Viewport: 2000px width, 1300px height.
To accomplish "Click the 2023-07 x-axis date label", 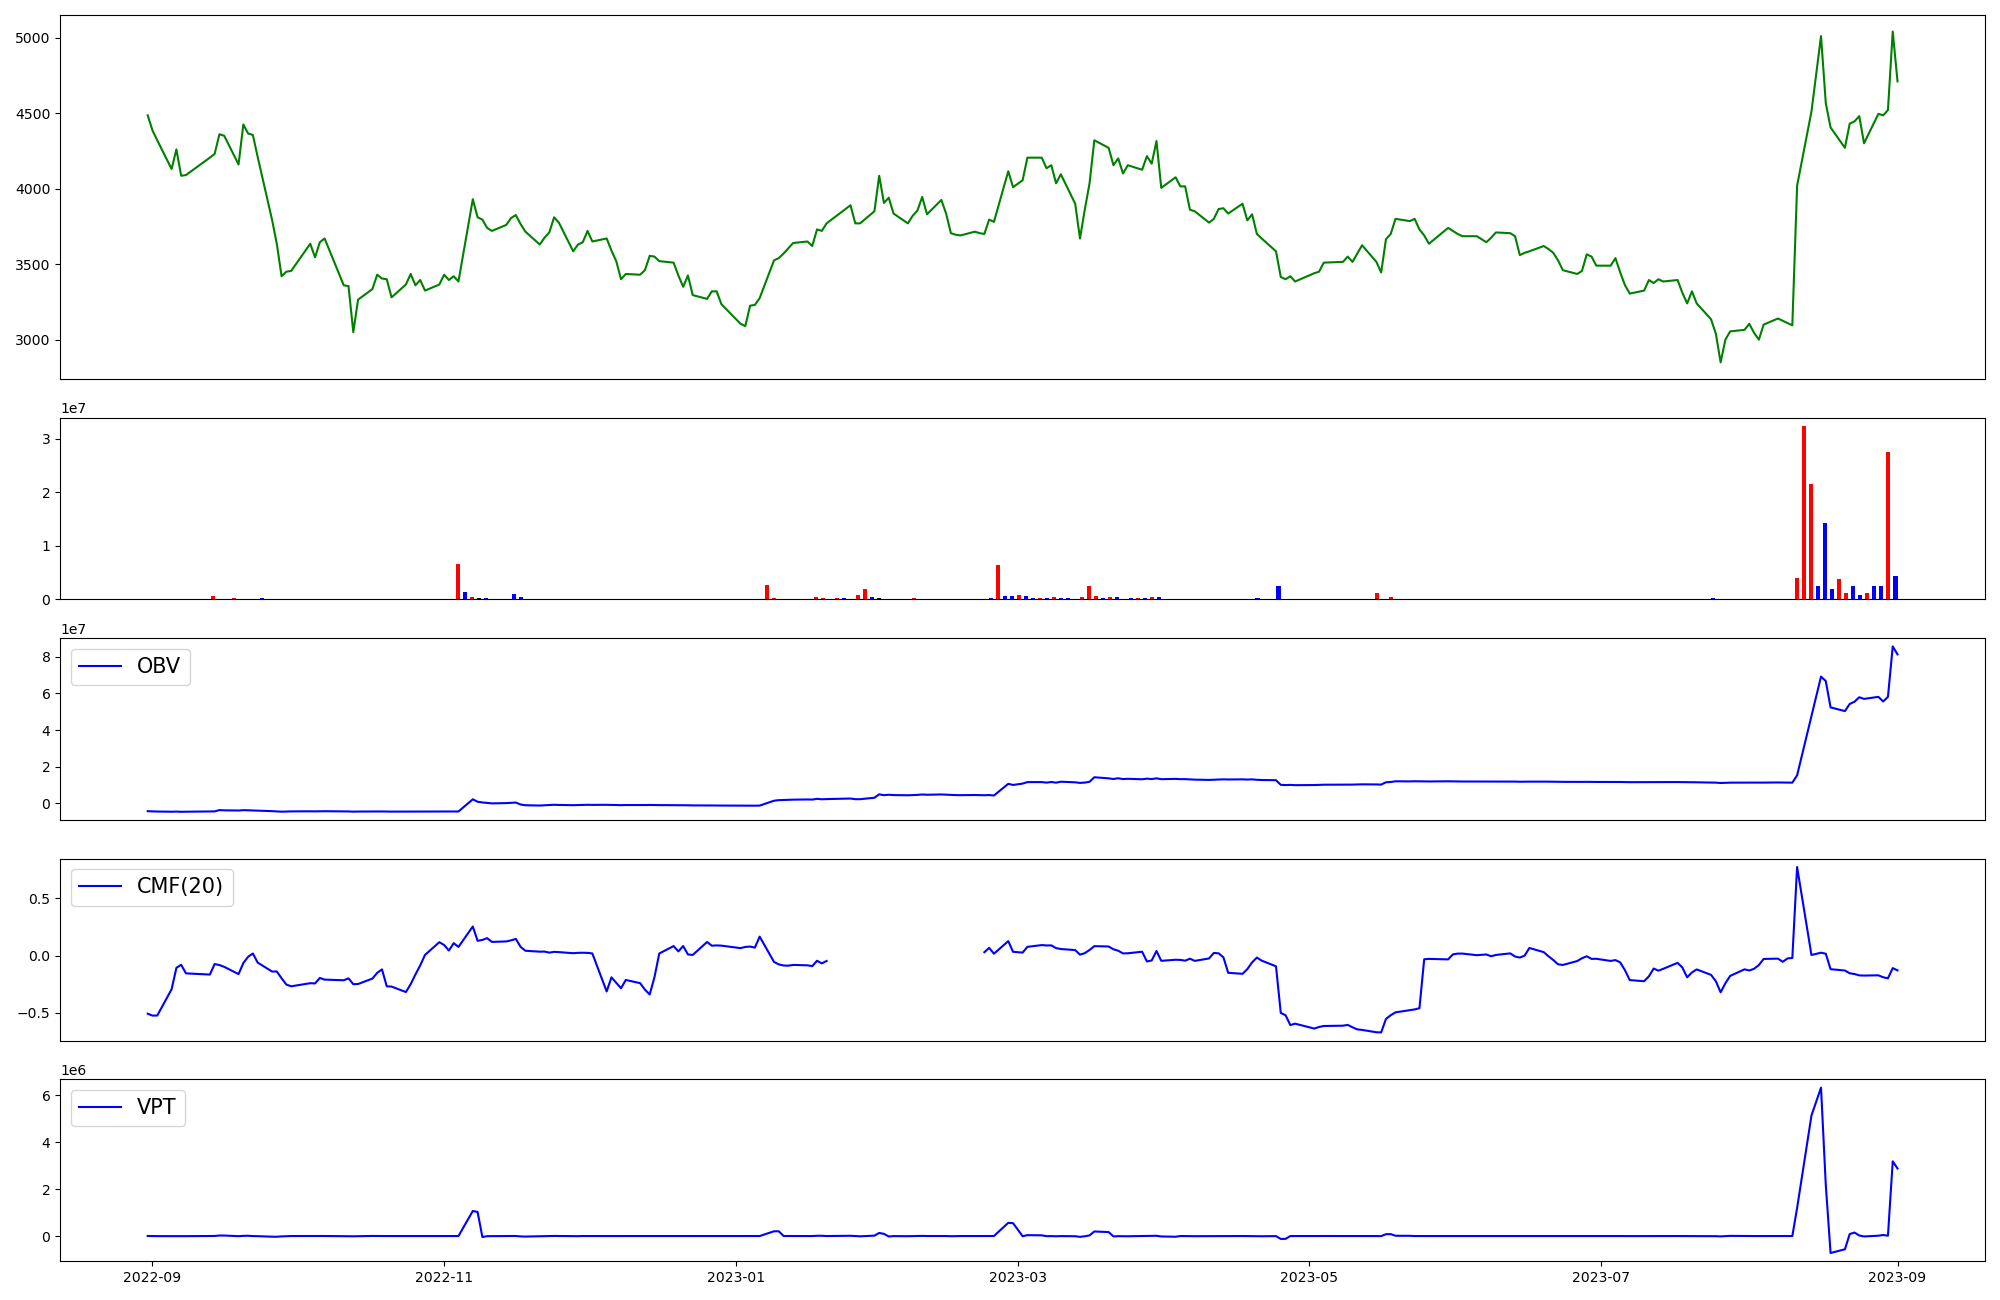I will coord(1602,1277).
